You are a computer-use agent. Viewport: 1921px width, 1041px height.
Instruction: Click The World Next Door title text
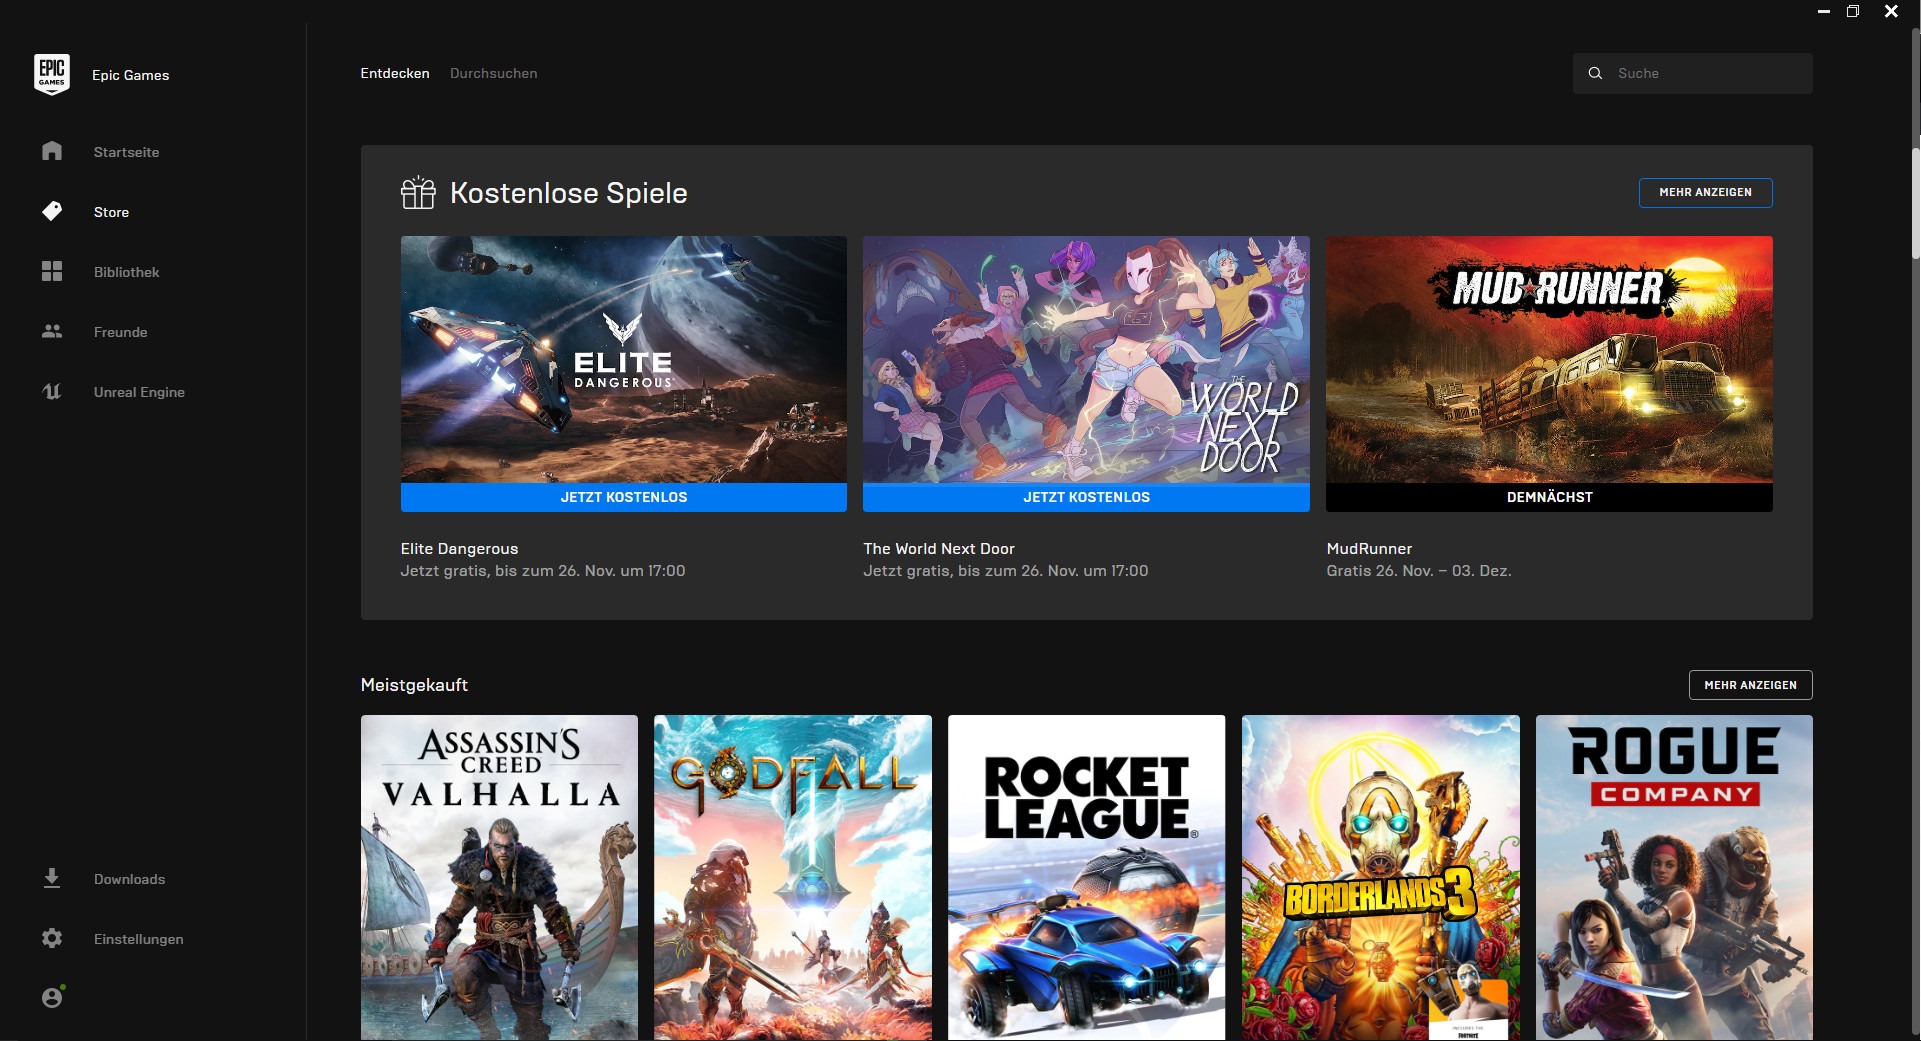click(938, 549)
